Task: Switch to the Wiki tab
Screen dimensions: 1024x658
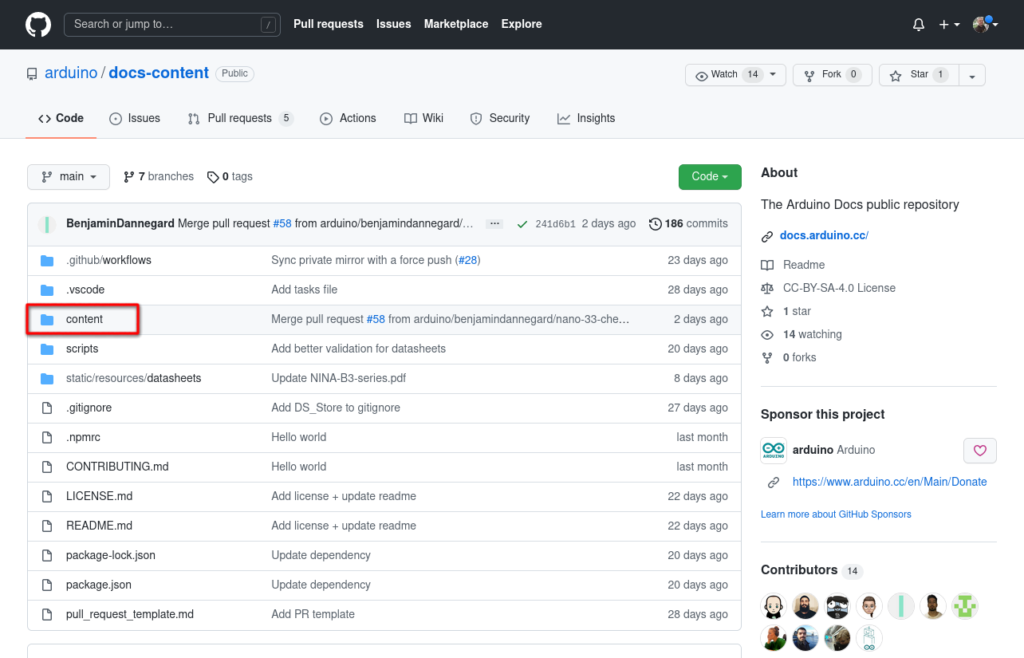Action: point(424,118)
